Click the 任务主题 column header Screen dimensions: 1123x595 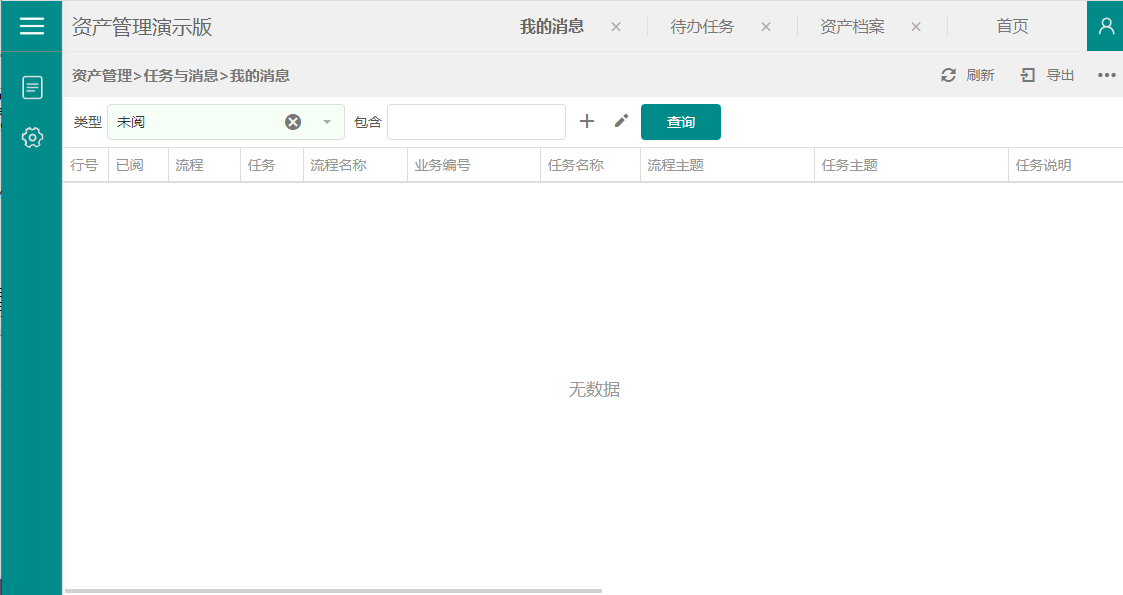911,165
